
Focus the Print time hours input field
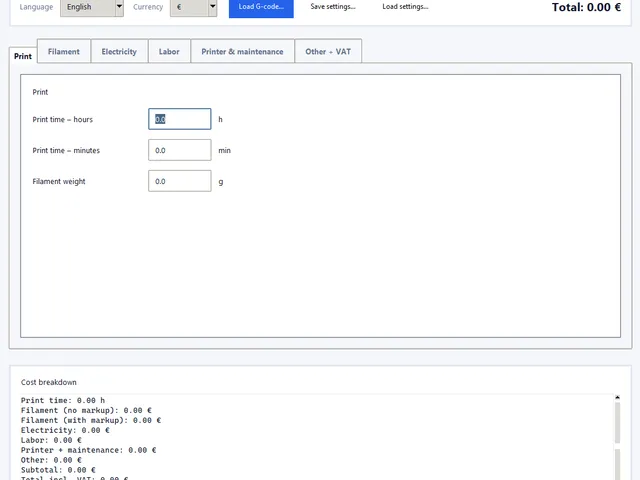[x=180, y=119]
